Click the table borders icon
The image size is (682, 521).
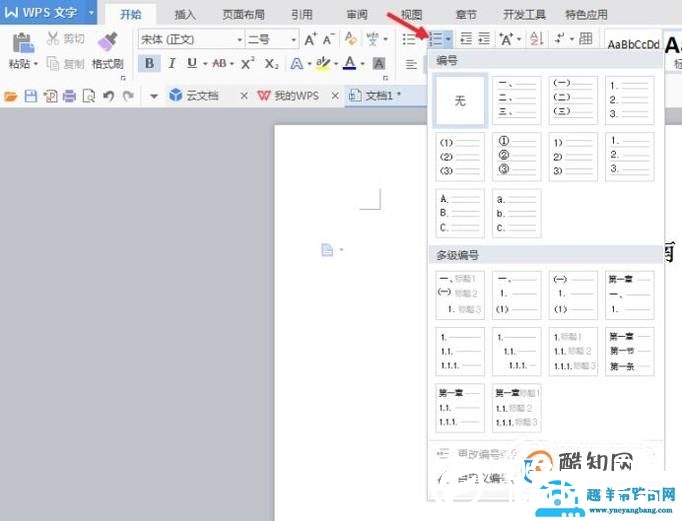point(586,39)
